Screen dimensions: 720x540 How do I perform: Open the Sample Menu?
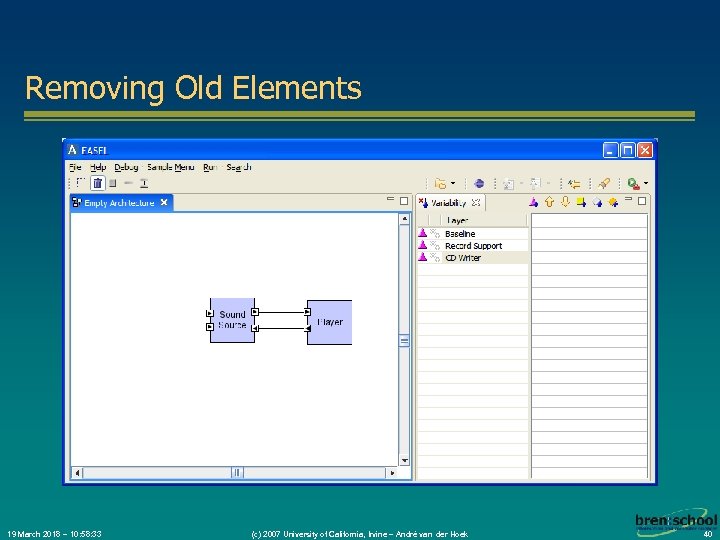(171, 167)
